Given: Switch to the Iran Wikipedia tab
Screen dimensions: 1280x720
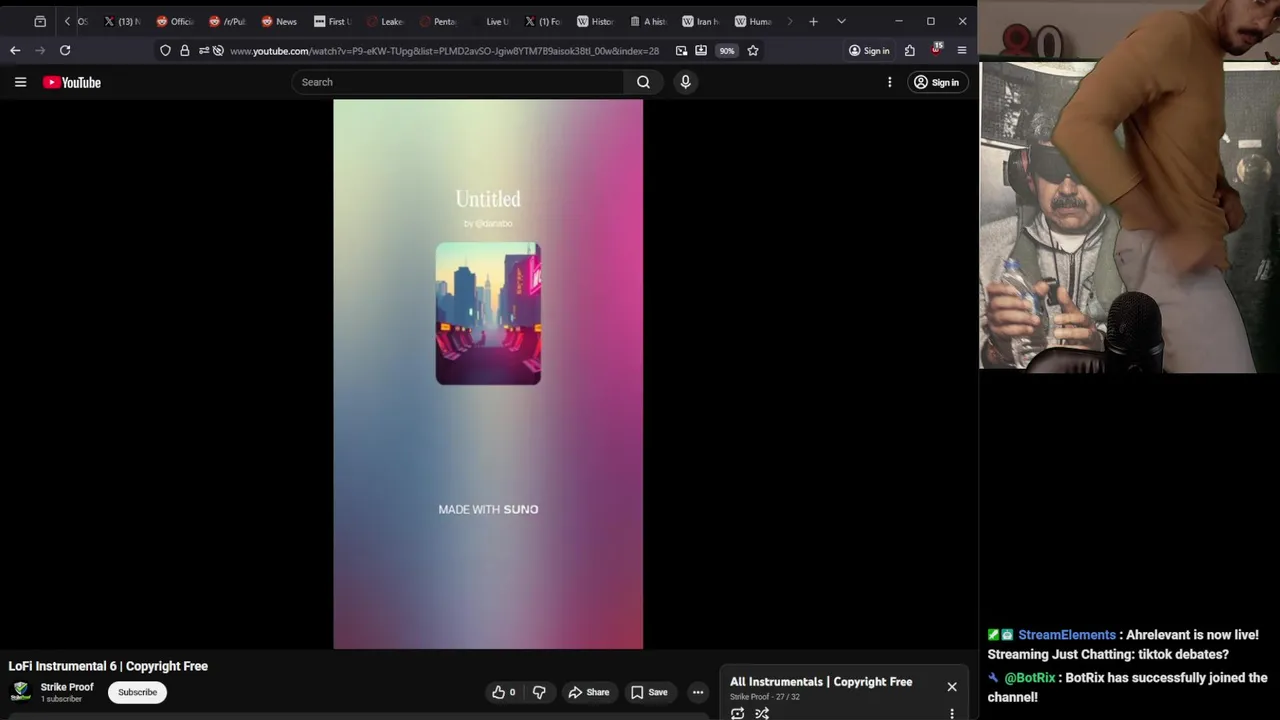Looking at the screenshot, I should pos(700,21).
